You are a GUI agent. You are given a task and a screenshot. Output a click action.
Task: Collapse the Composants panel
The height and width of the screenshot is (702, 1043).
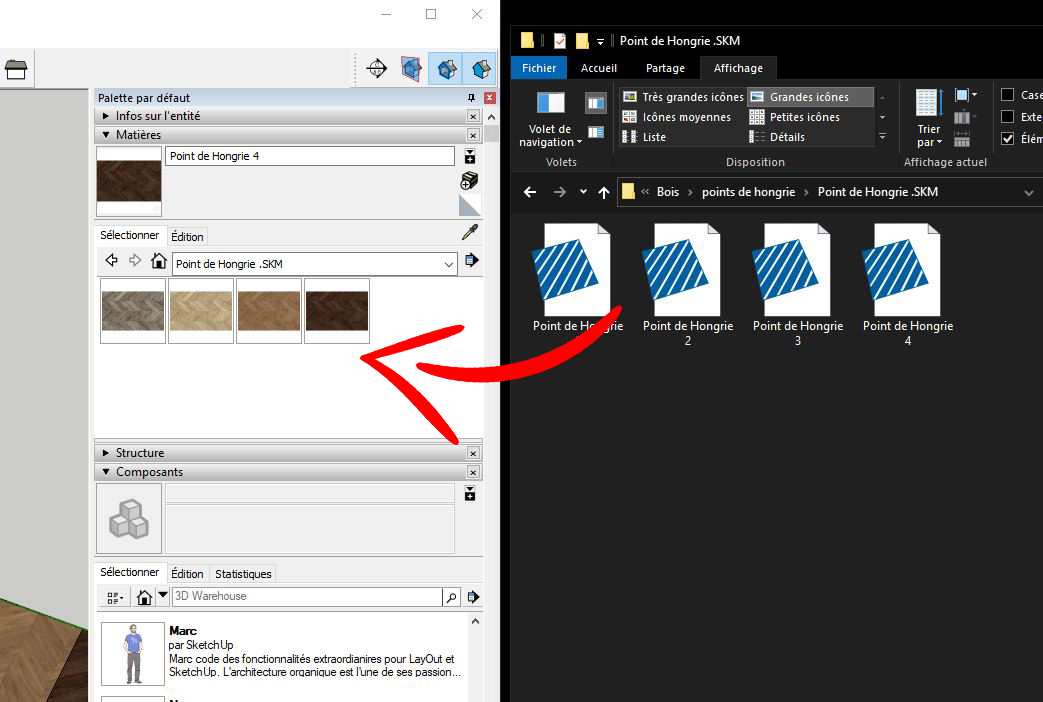(106, 472)
